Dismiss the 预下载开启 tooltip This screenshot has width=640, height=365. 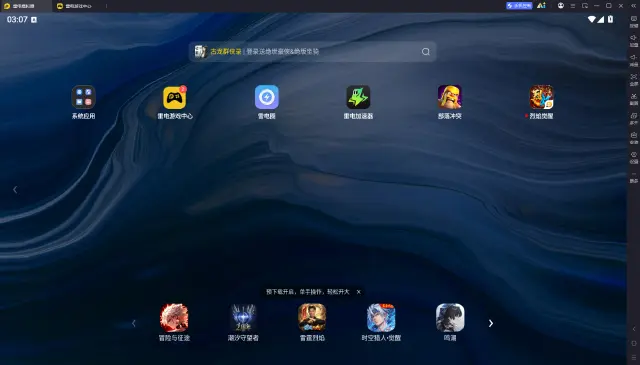(358, 292)
